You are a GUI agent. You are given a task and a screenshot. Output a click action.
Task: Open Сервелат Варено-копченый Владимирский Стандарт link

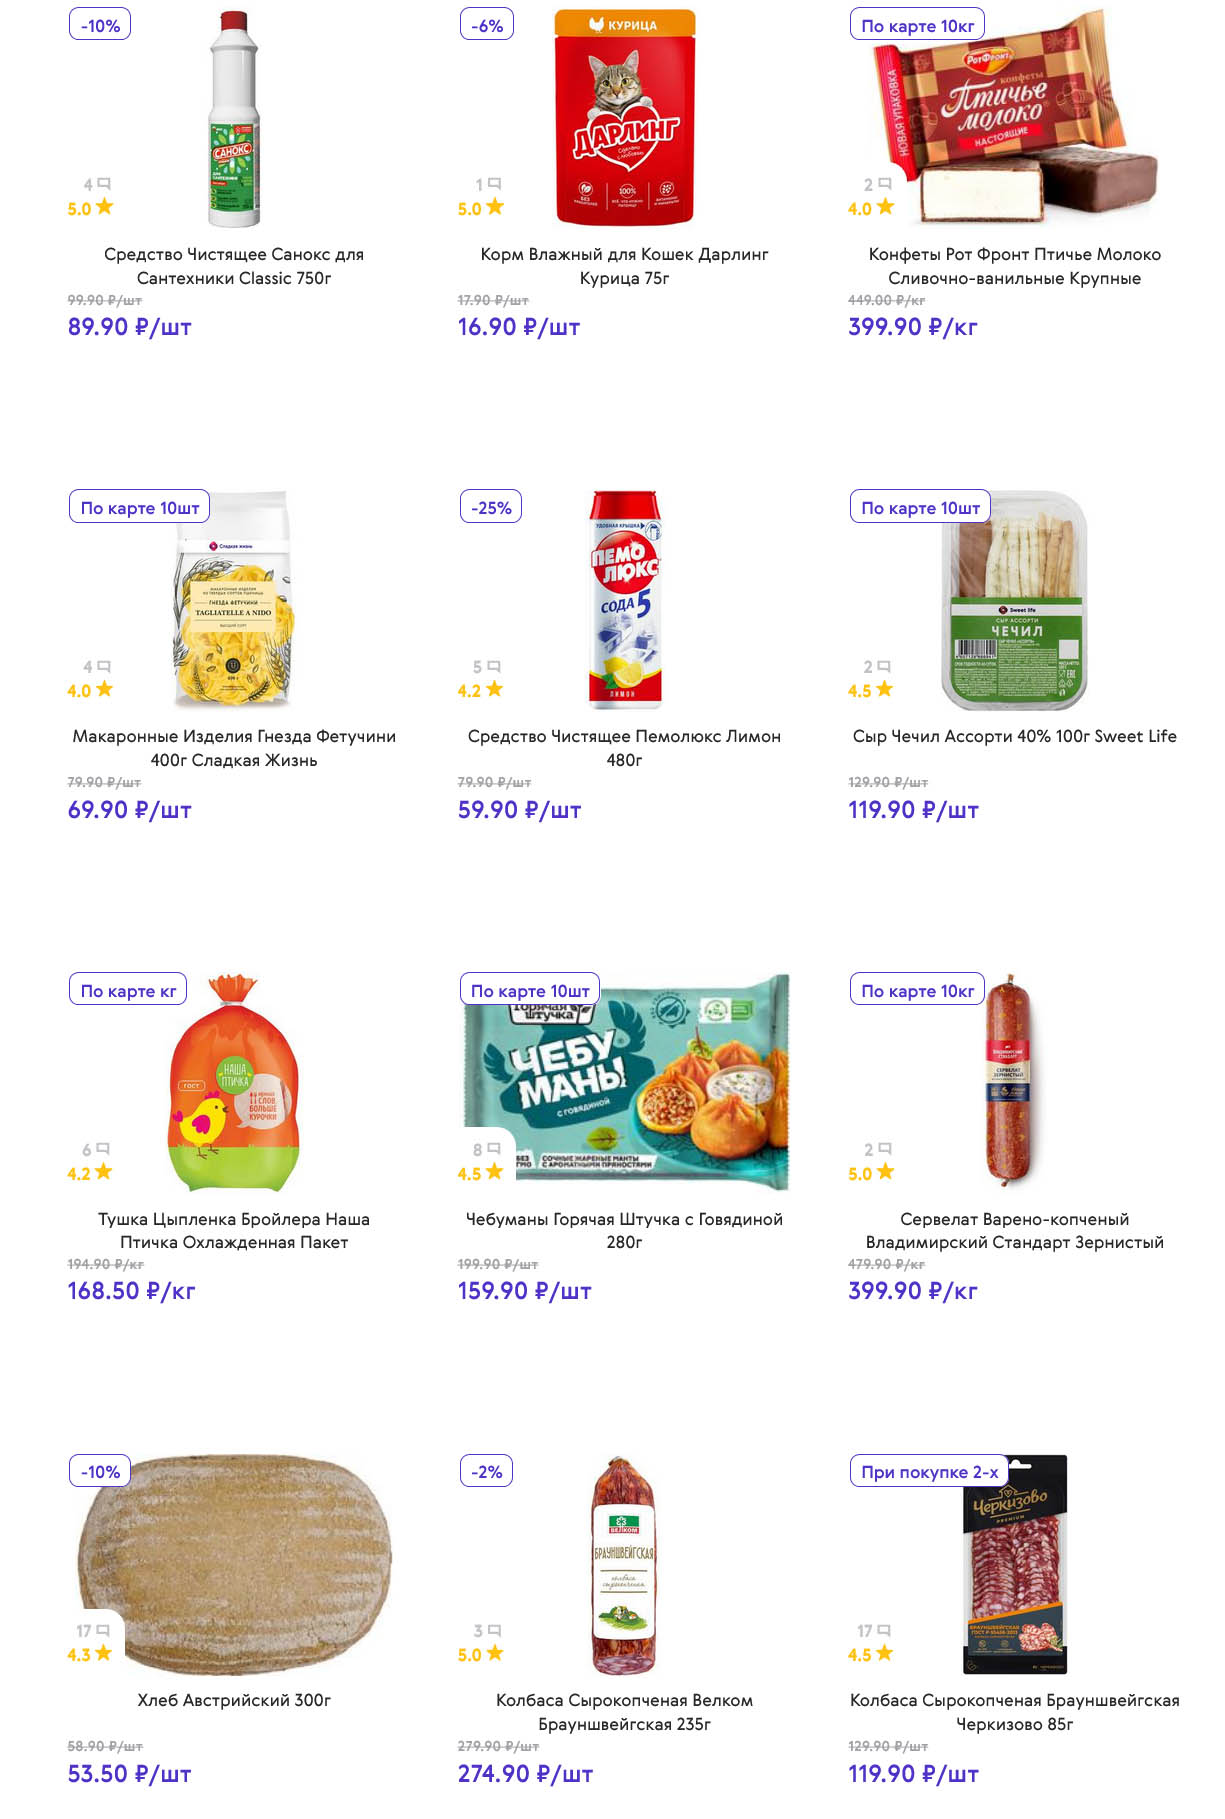(x=1014, y=1231)
